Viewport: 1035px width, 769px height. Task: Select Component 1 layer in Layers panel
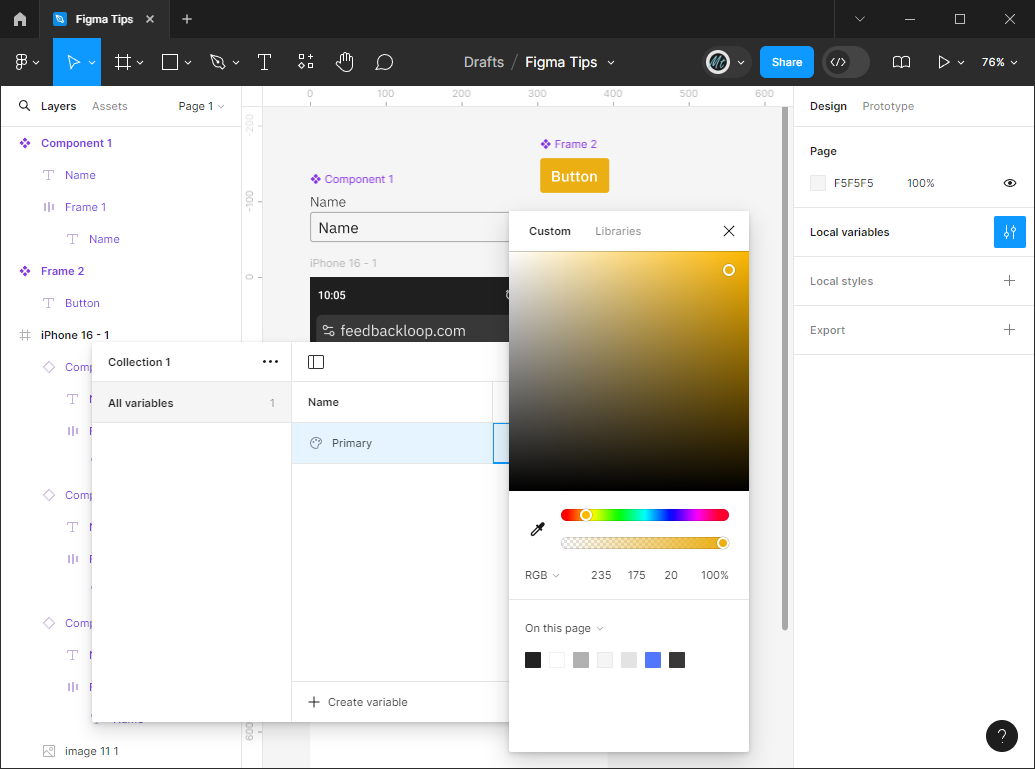(77, 143)
